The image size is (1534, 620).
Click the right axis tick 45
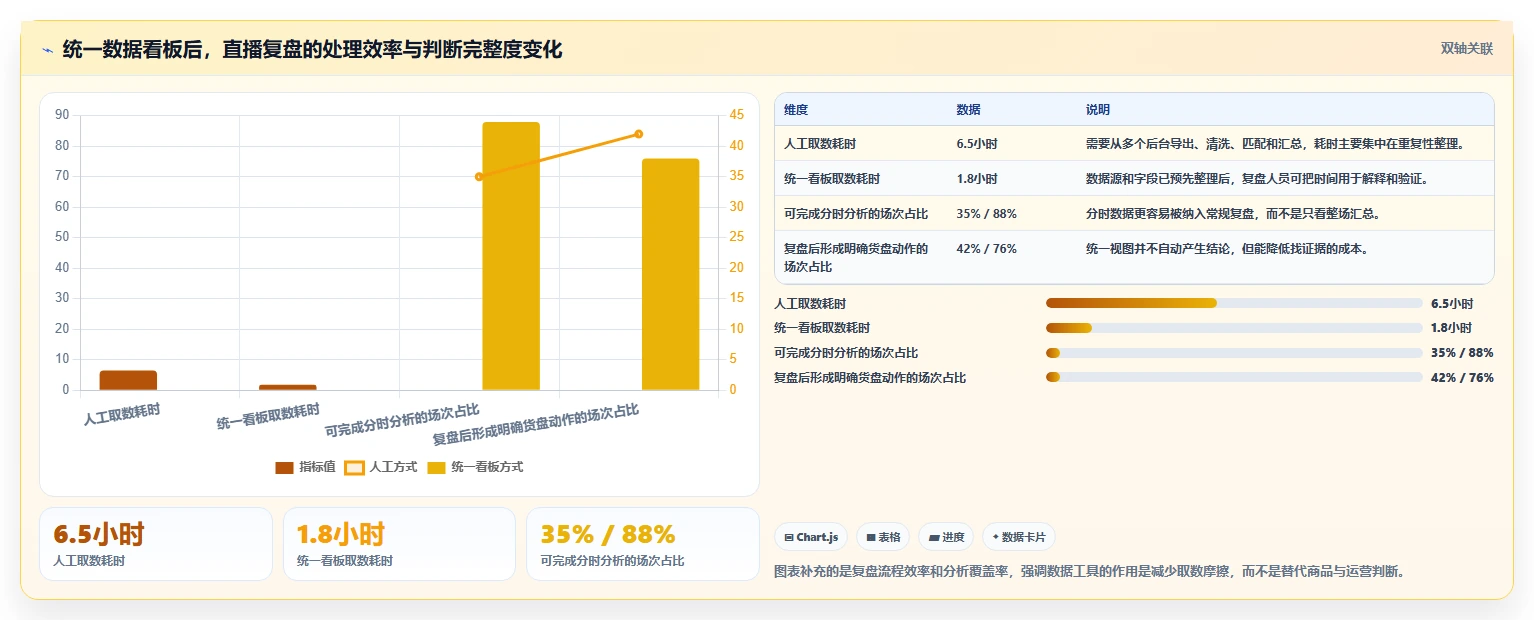736,115
